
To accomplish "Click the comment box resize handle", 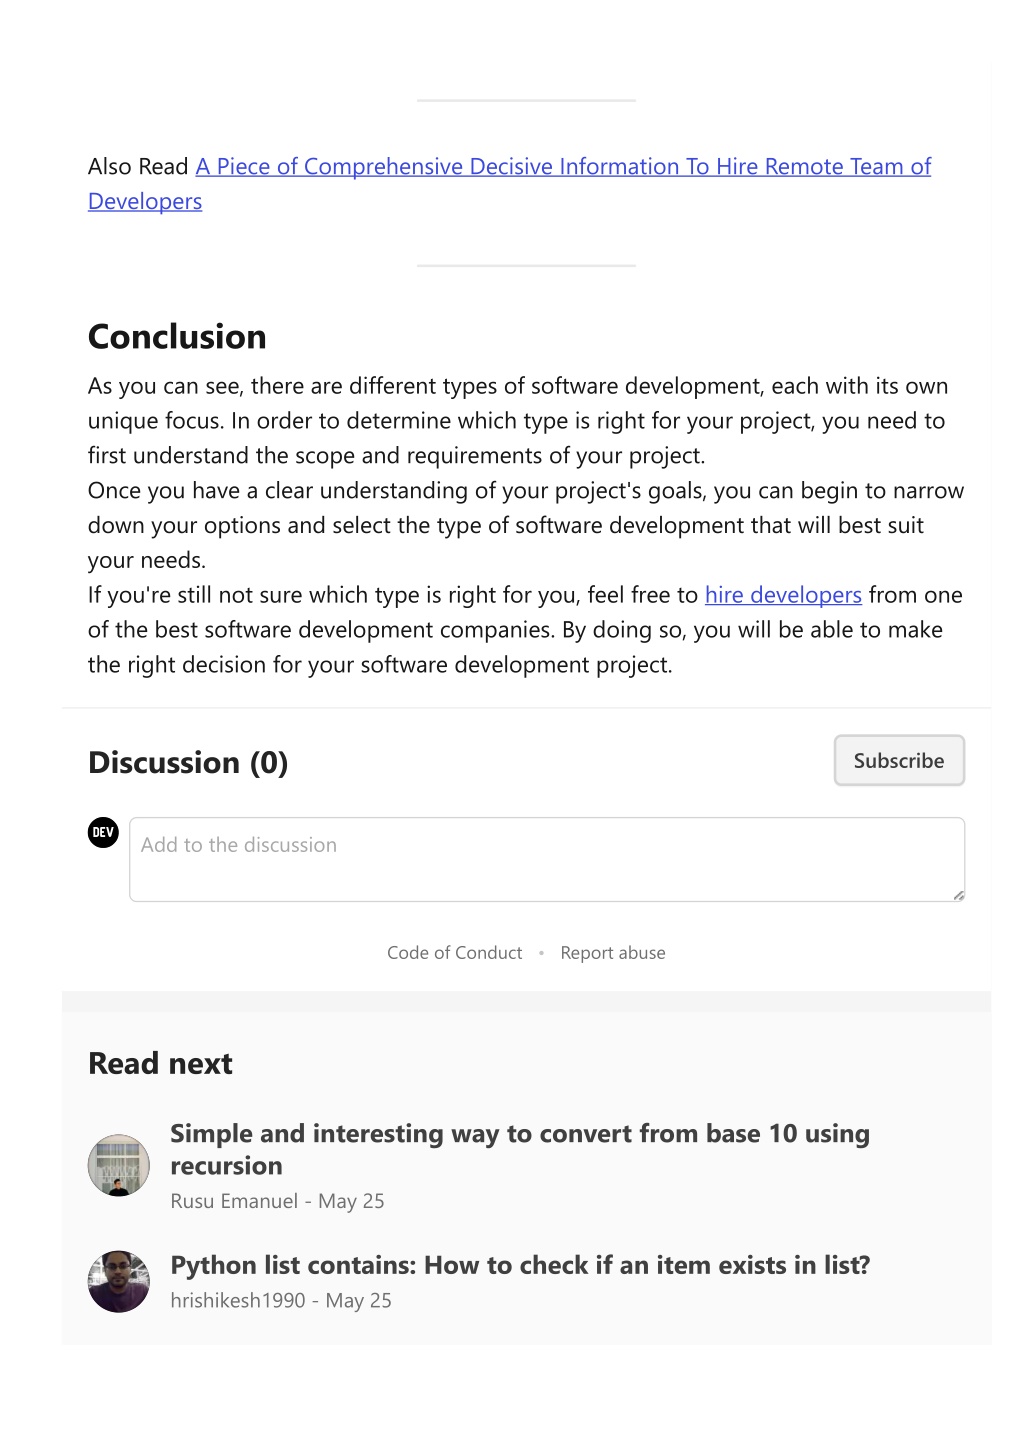I will click(x=958, y=895).
